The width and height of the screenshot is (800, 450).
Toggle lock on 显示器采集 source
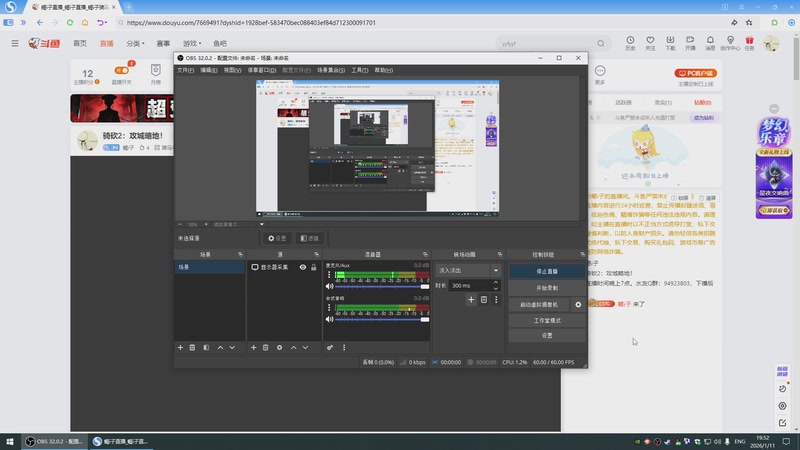(x=314, y=268)
